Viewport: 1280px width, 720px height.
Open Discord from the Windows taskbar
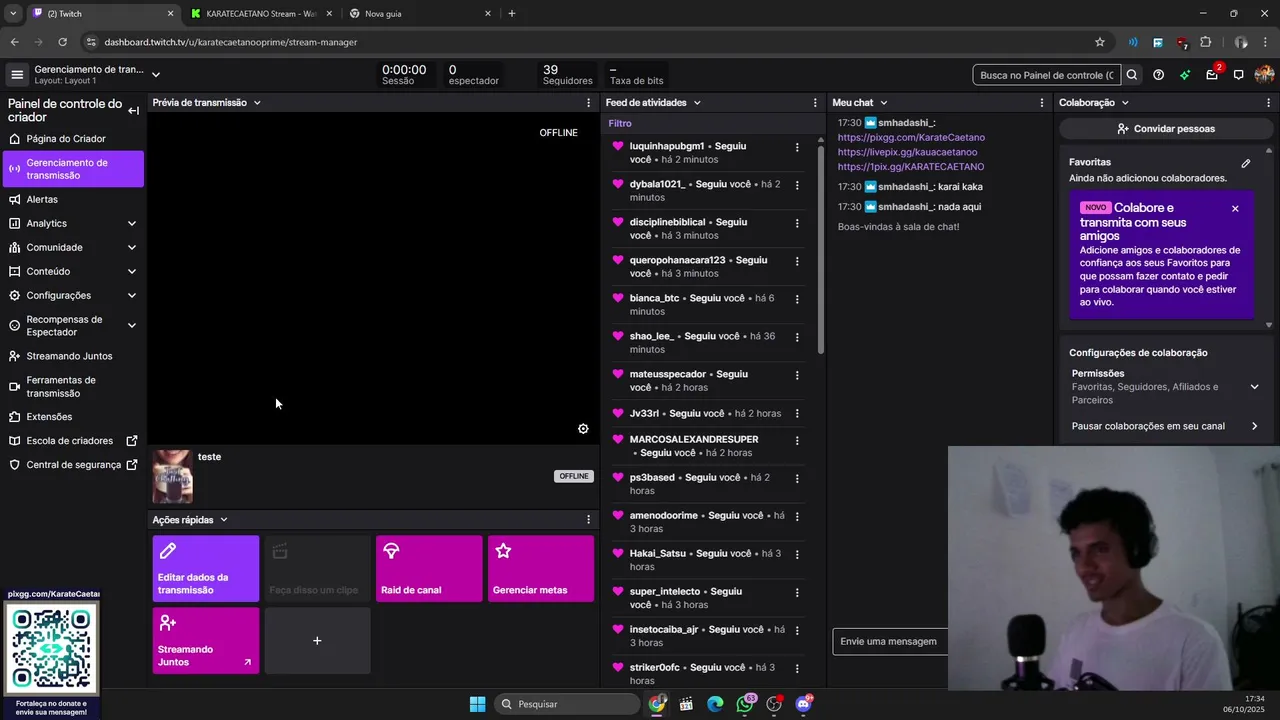[803, 704]
